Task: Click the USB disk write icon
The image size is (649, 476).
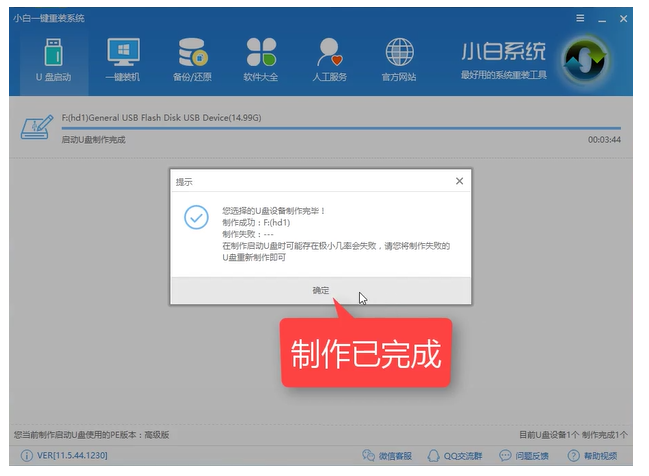Action: [x=37, y=127]
